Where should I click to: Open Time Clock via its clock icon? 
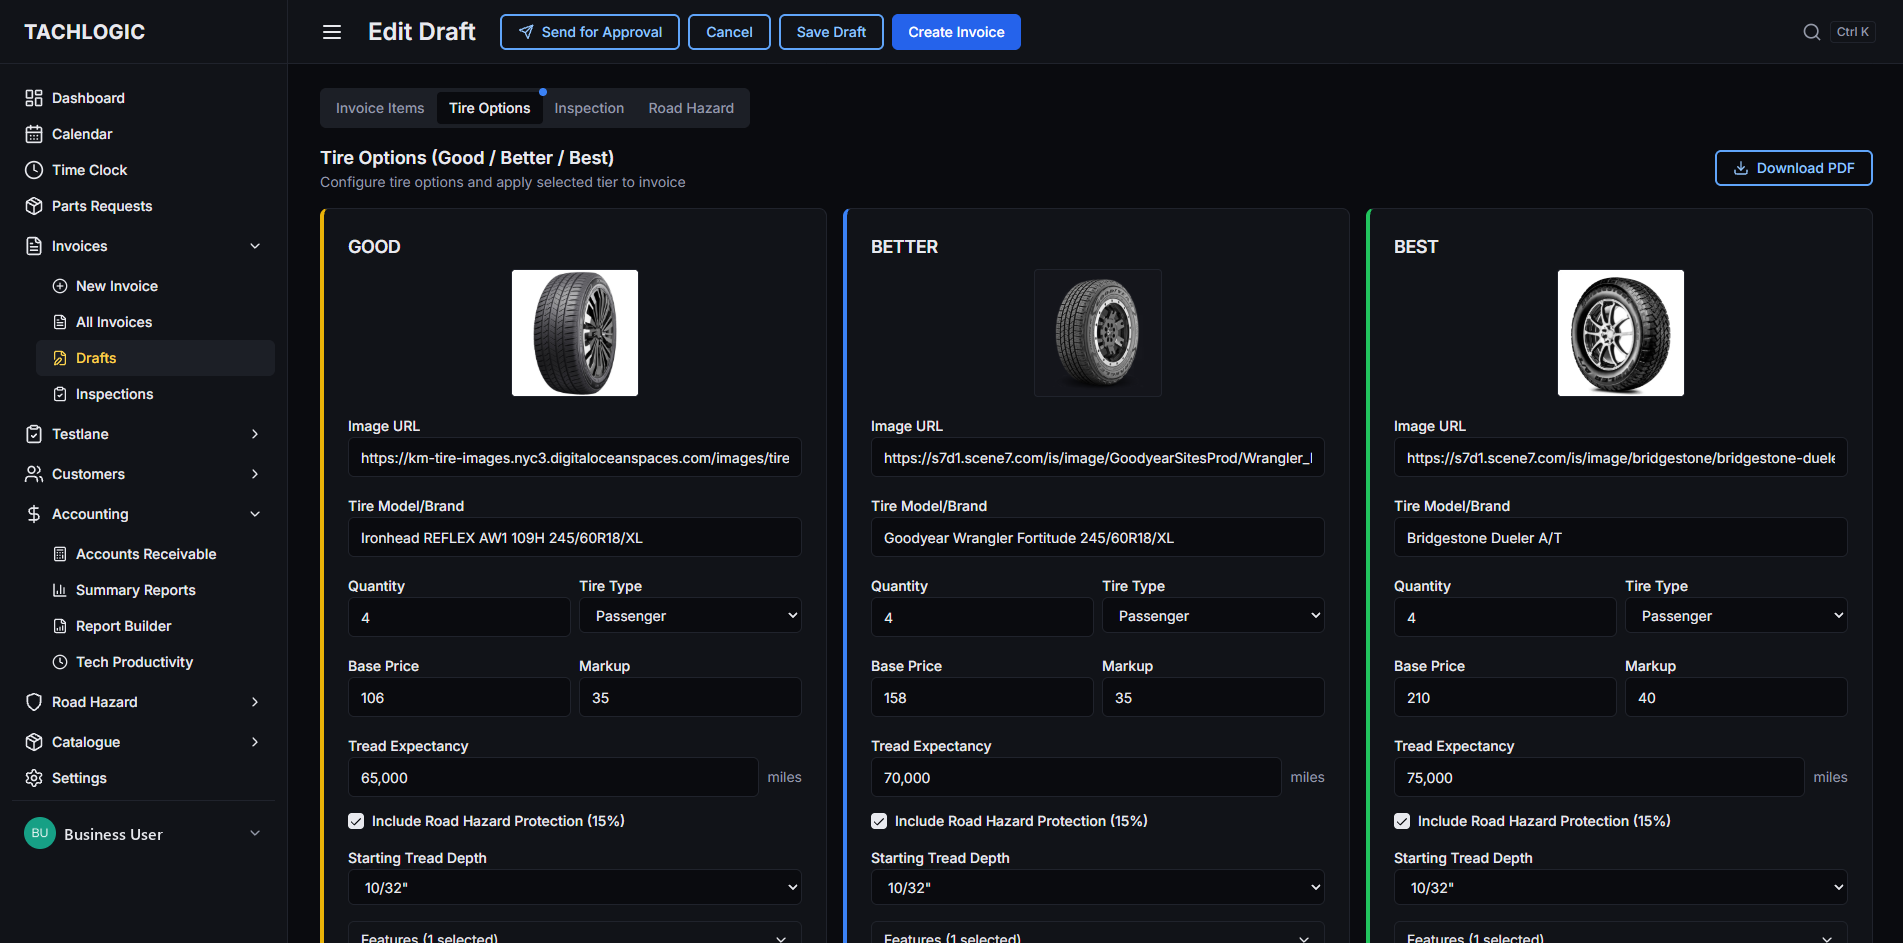[34, 170]
